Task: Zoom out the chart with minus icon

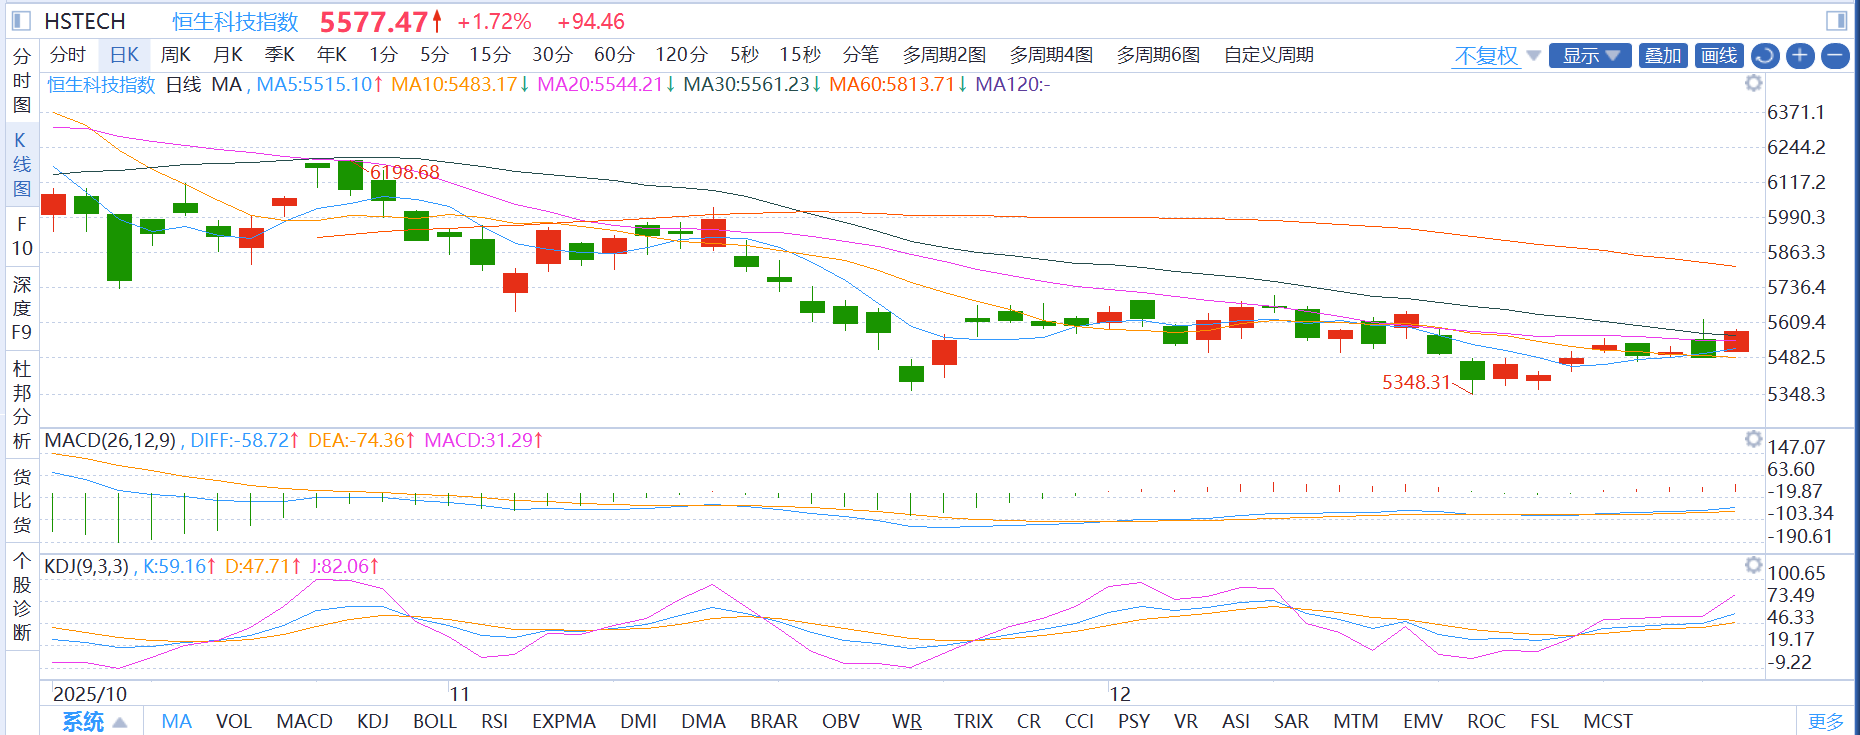Action: (x=1835, y=56)
